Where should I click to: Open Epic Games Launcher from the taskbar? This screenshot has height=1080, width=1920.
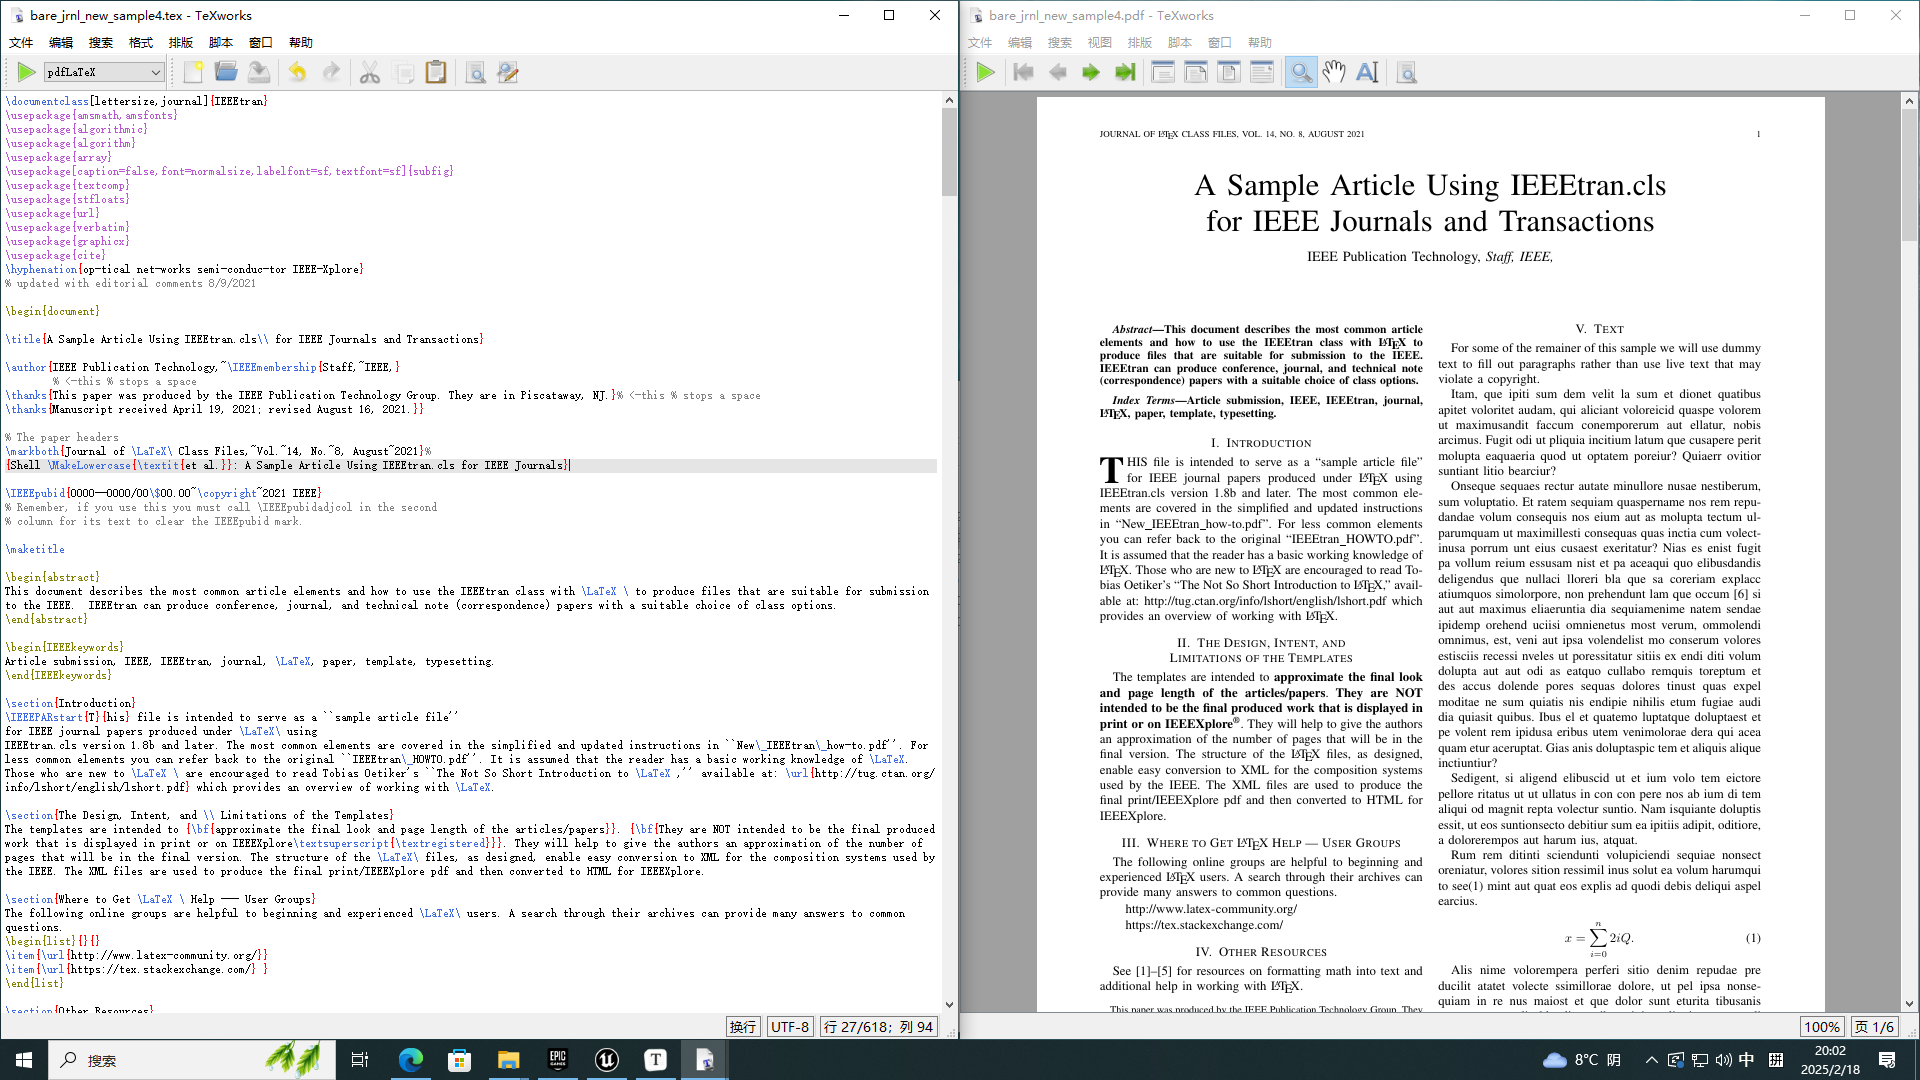click(x=557, y=1060)
